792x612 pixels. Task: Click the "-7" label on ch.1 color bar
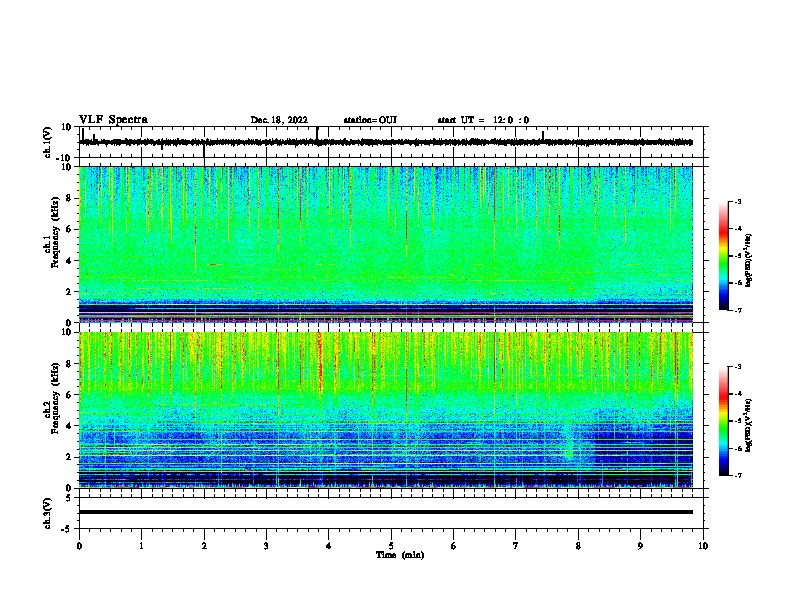pyautogui.click(x=738, y=310)
